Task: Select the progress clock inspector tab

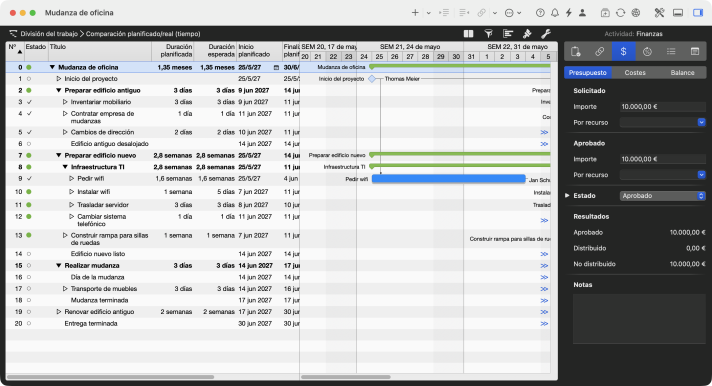Action: (647, 51)
